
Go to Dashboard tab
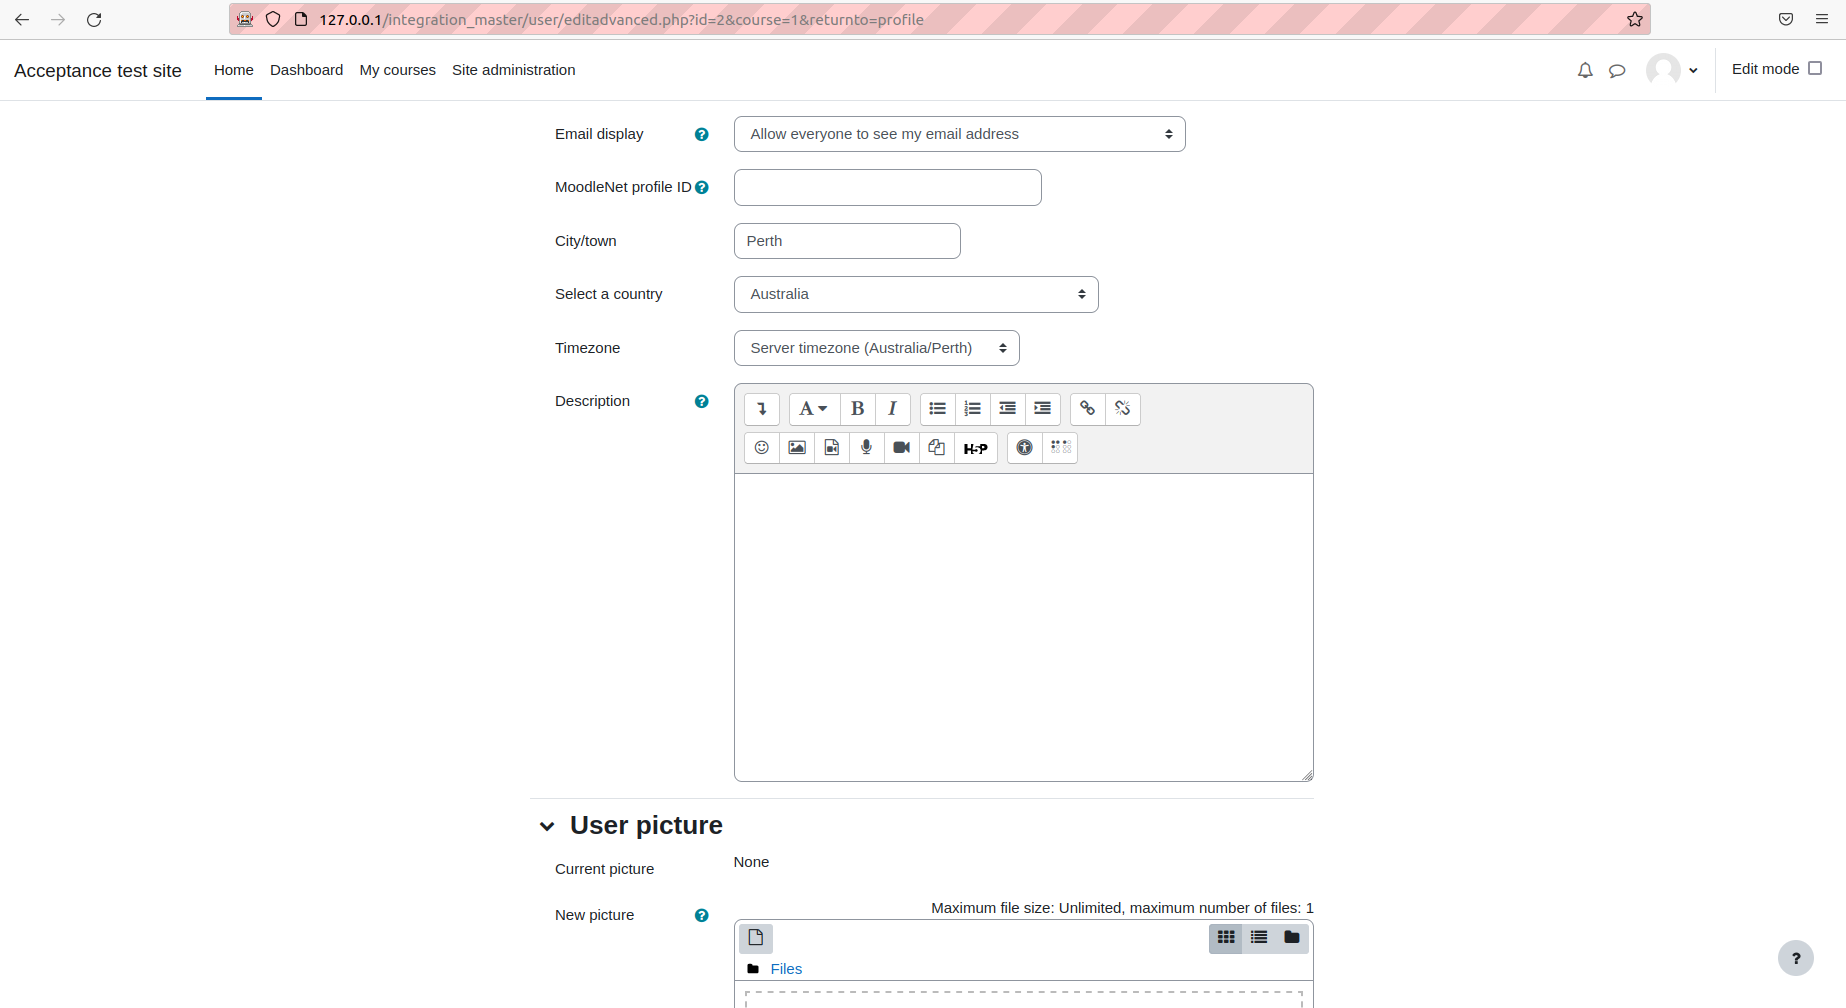pyautogui.click(x=306, y=70)
